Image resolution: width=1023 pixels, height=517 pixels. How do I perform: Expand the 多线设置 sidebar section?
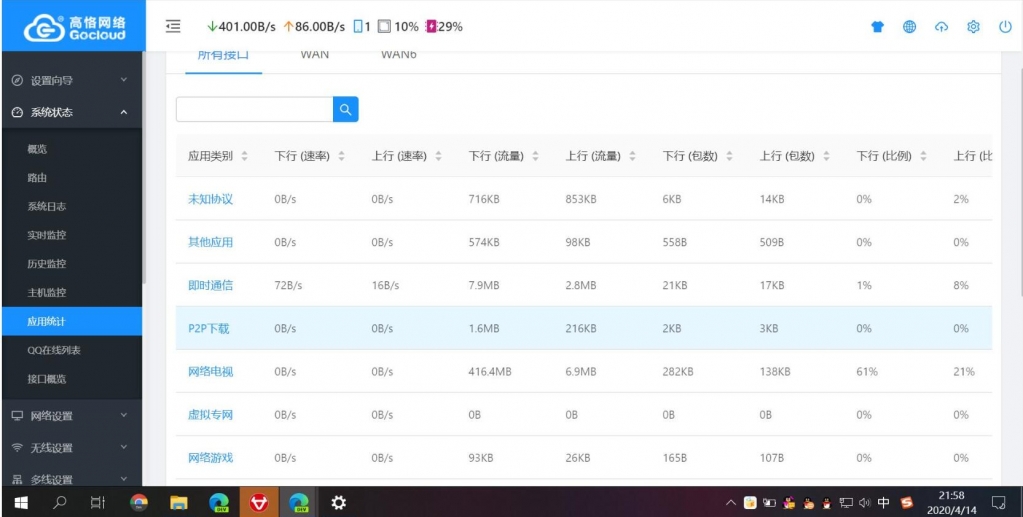[71, 479]
